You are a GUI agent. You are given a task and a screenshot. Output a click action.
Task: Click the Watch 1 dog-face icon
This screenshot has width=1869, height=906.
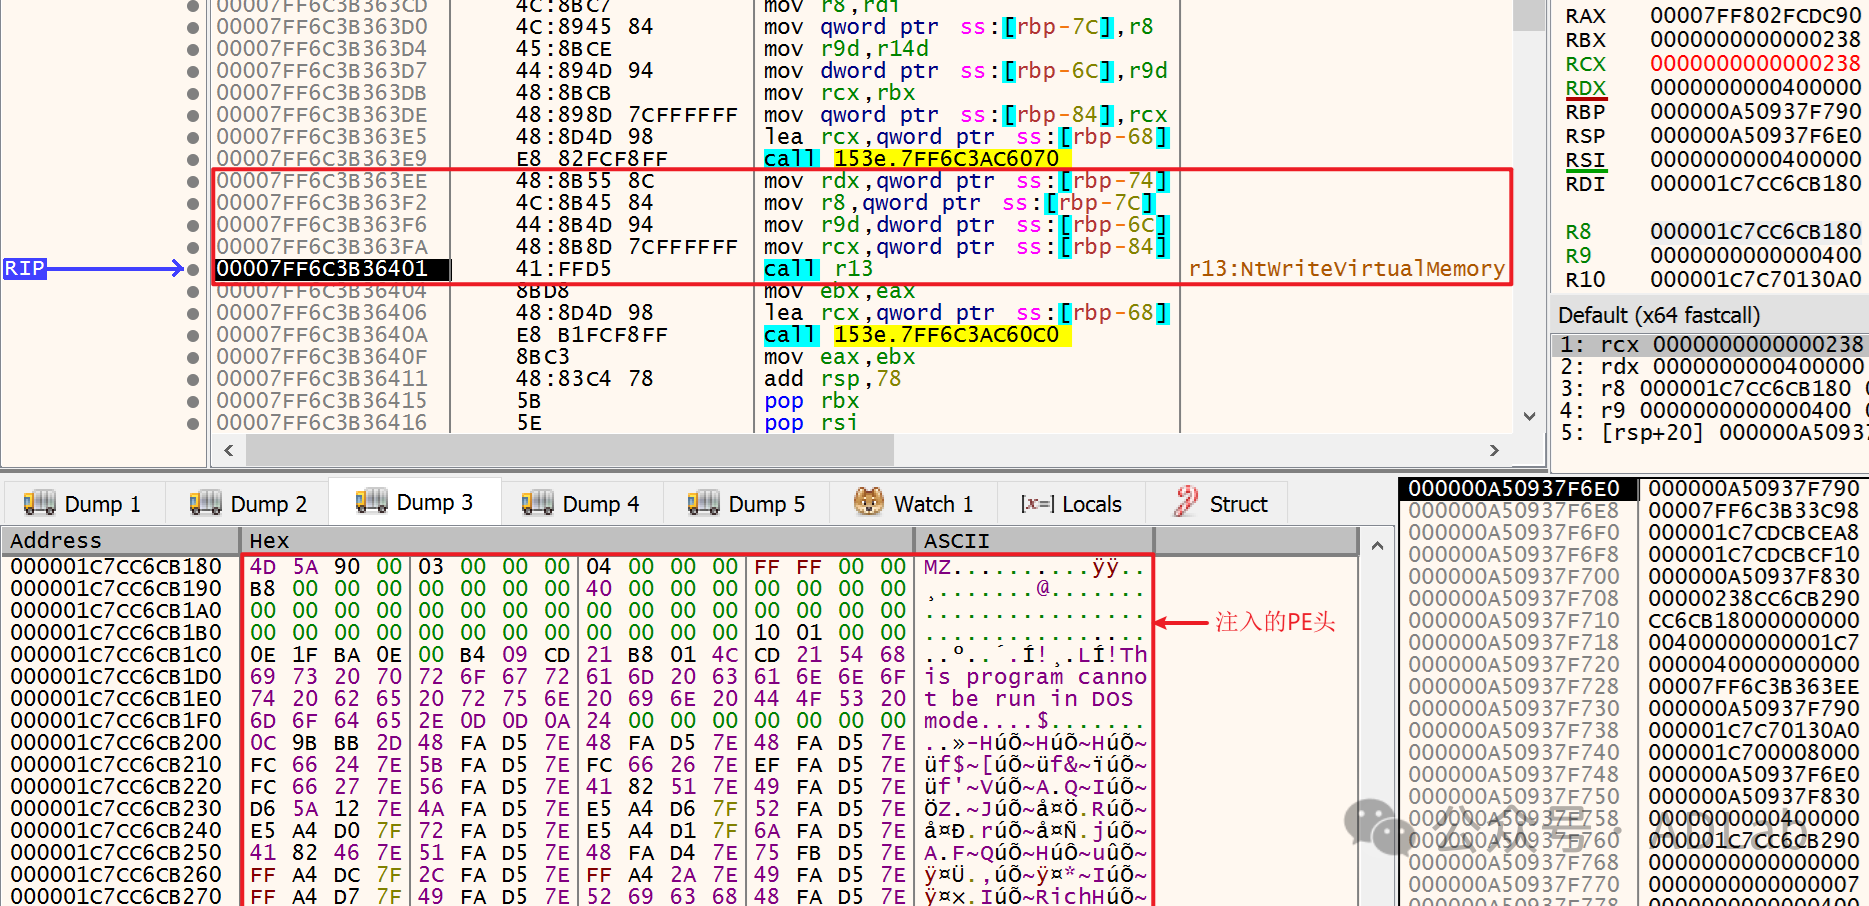(868, 502)
